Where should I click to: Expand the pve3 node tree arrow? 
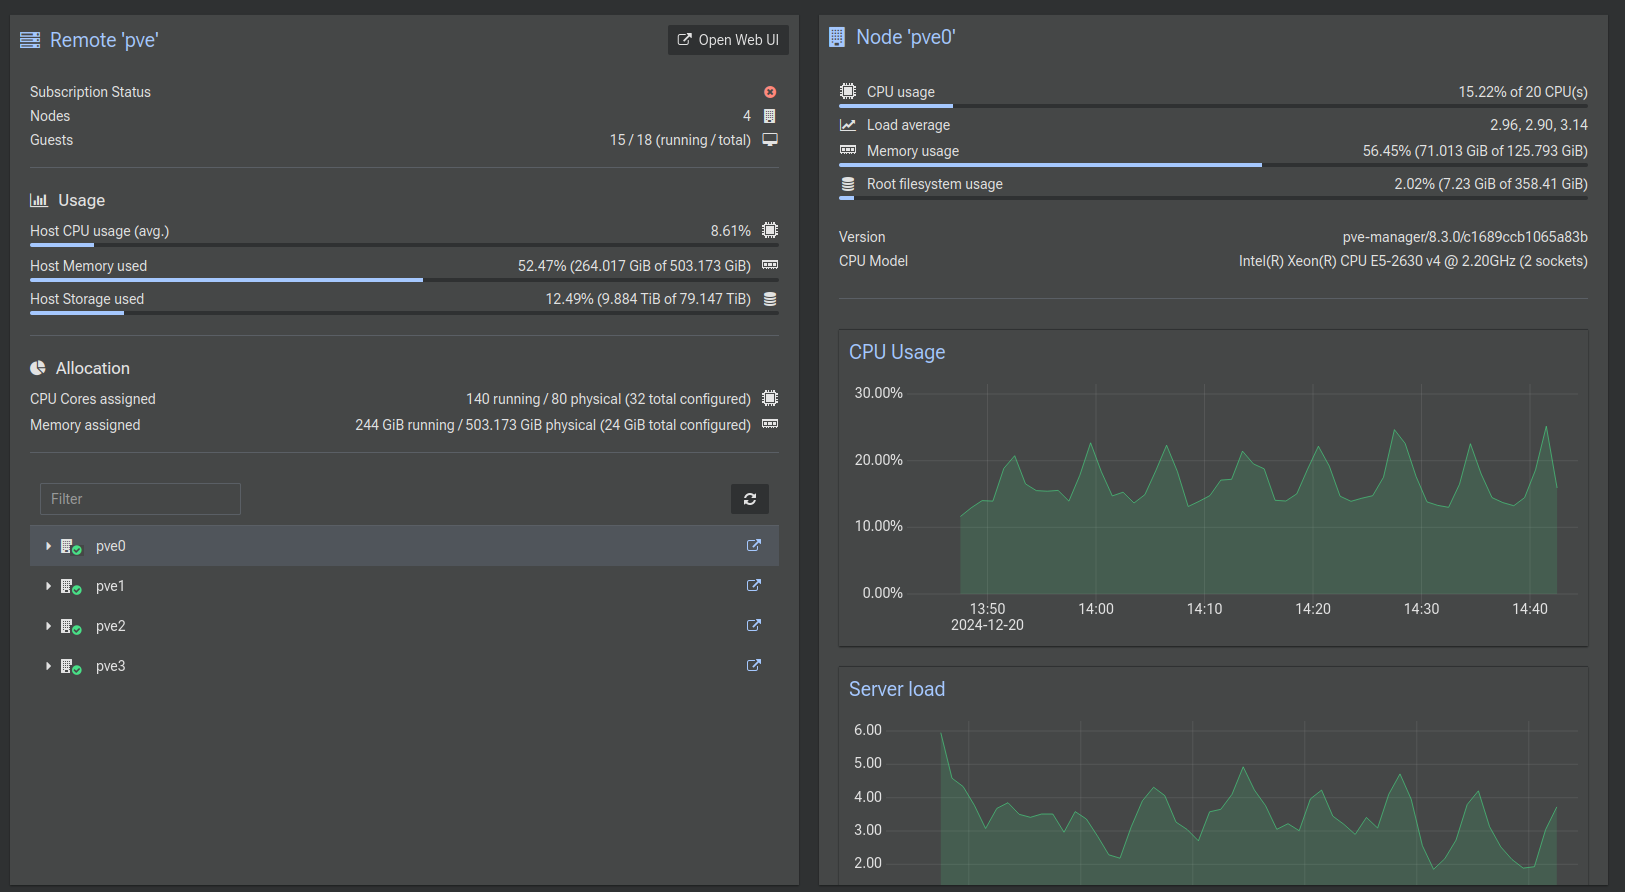(48, 666)
